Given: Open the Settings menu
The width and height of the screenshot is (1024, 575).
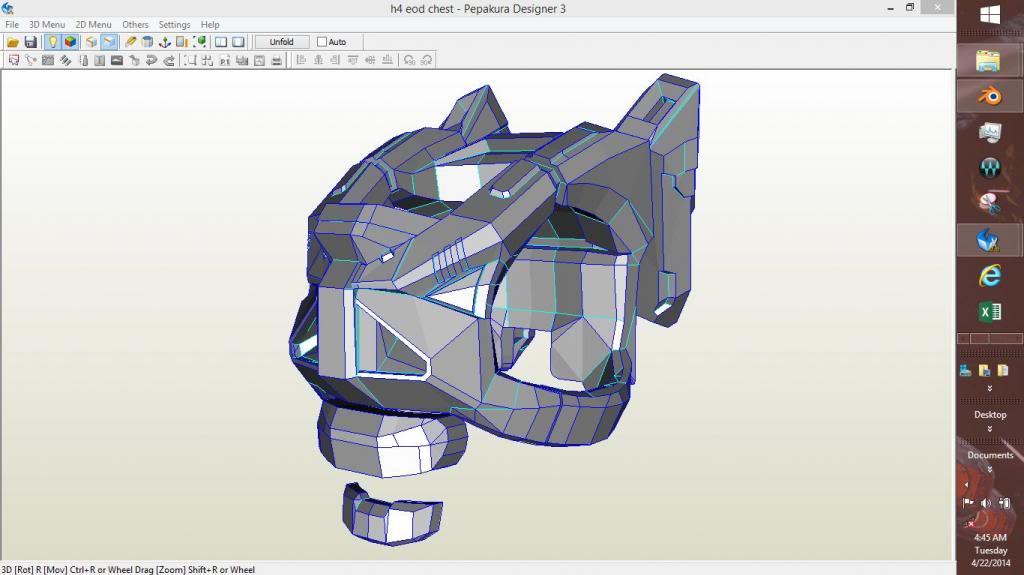Looking at the screenshot, I should tap(174, 24).
